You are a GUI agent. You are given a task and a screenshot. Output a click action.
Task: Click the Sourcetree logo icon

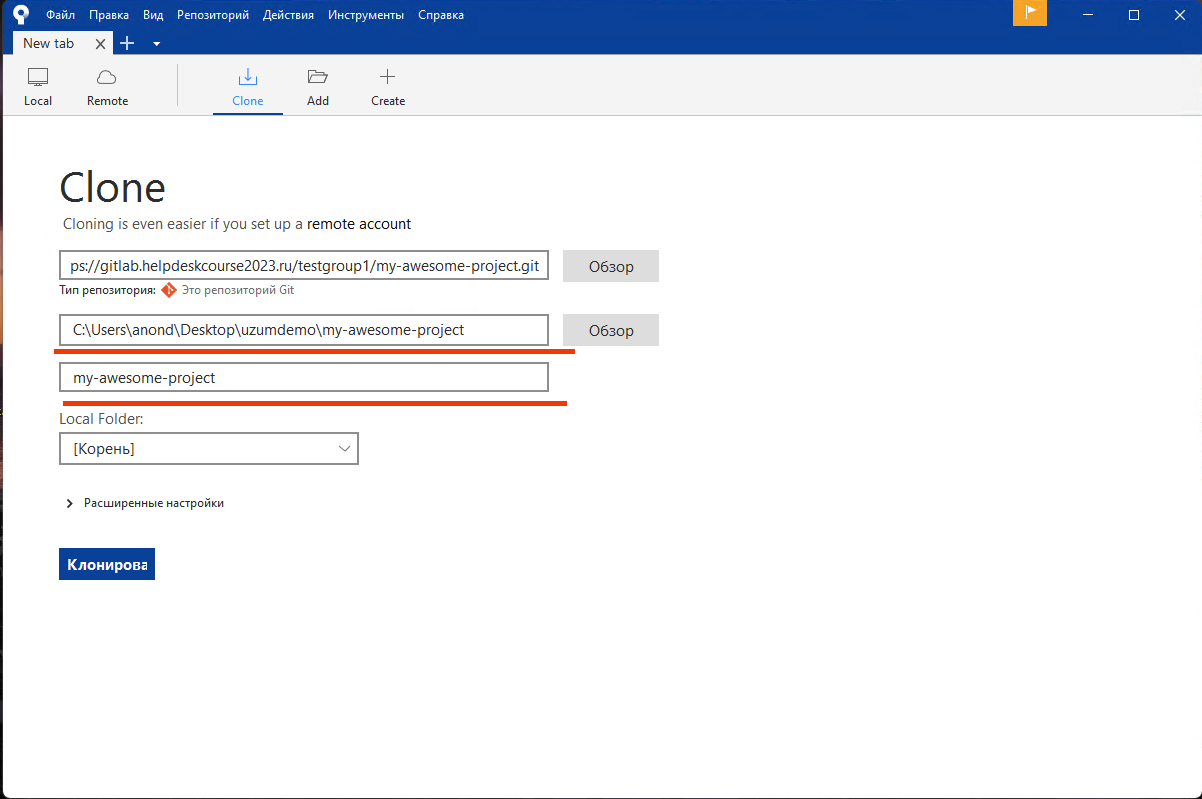coord(20,15)
